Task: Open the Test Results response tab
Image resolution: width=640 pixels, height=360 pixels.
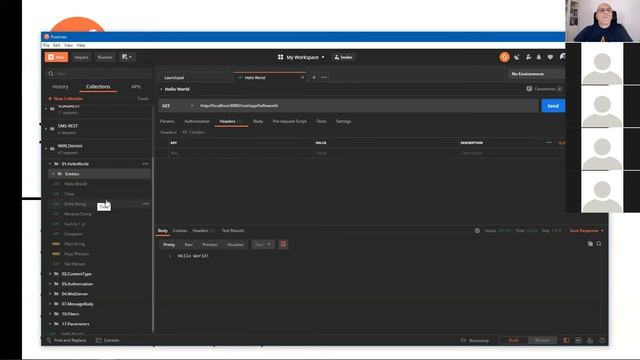Action: pos(233,231)
